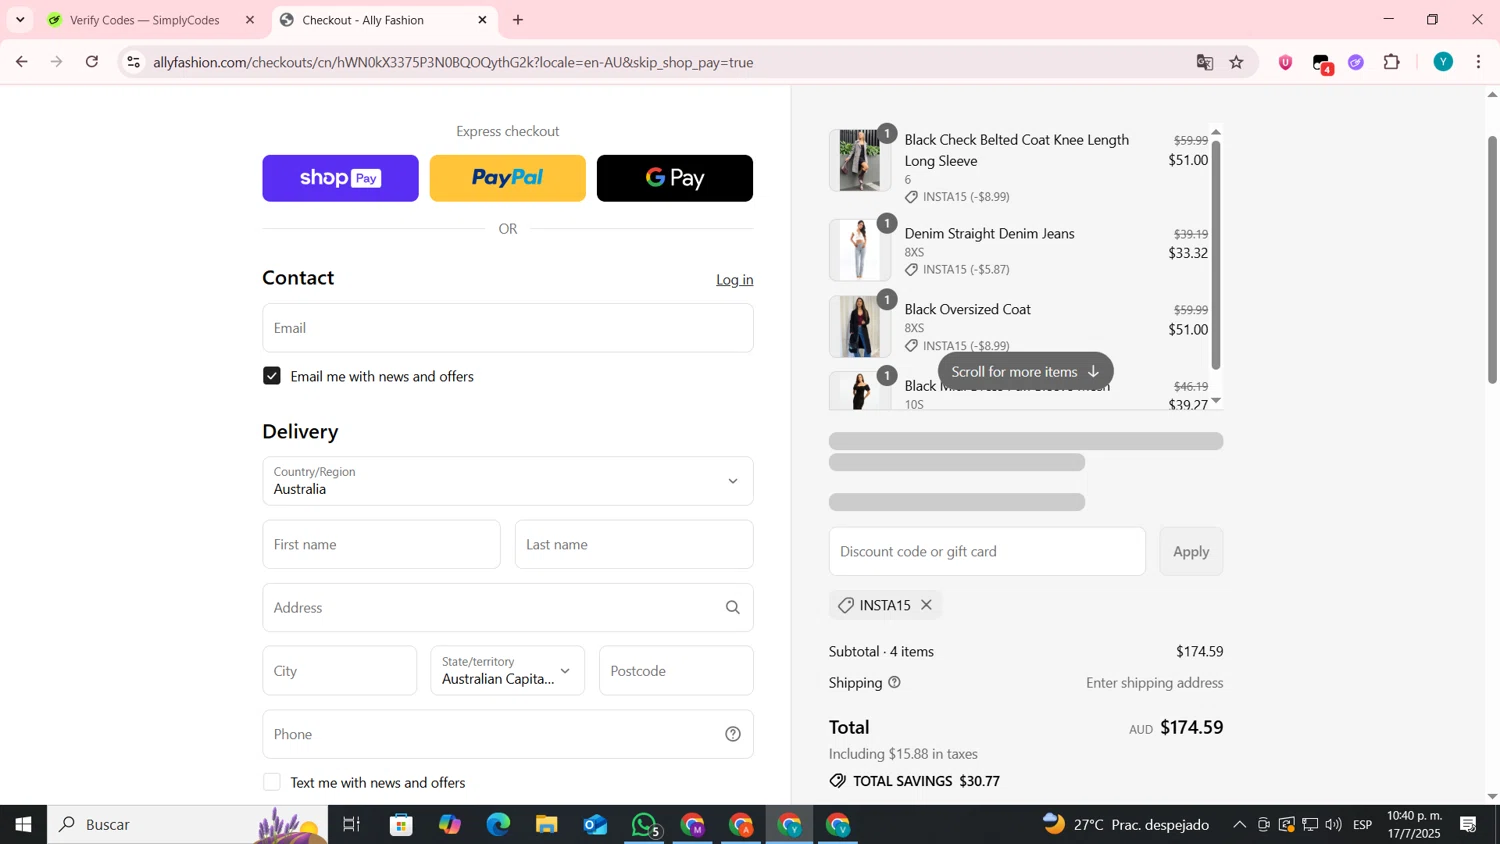Open the volume control icon
1500x844 pixels.
point(1333,825)
